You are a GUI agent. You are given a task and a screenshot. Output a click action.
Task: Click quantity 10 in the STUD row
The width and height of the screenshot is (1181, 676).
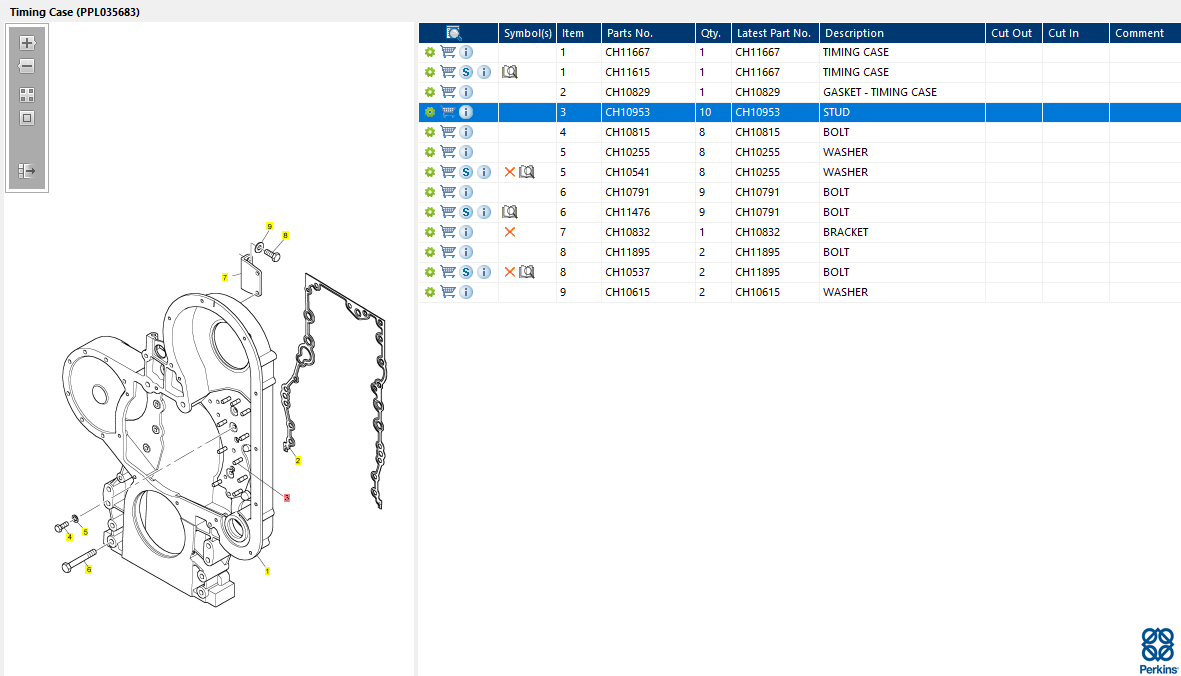tap(705, 112)
